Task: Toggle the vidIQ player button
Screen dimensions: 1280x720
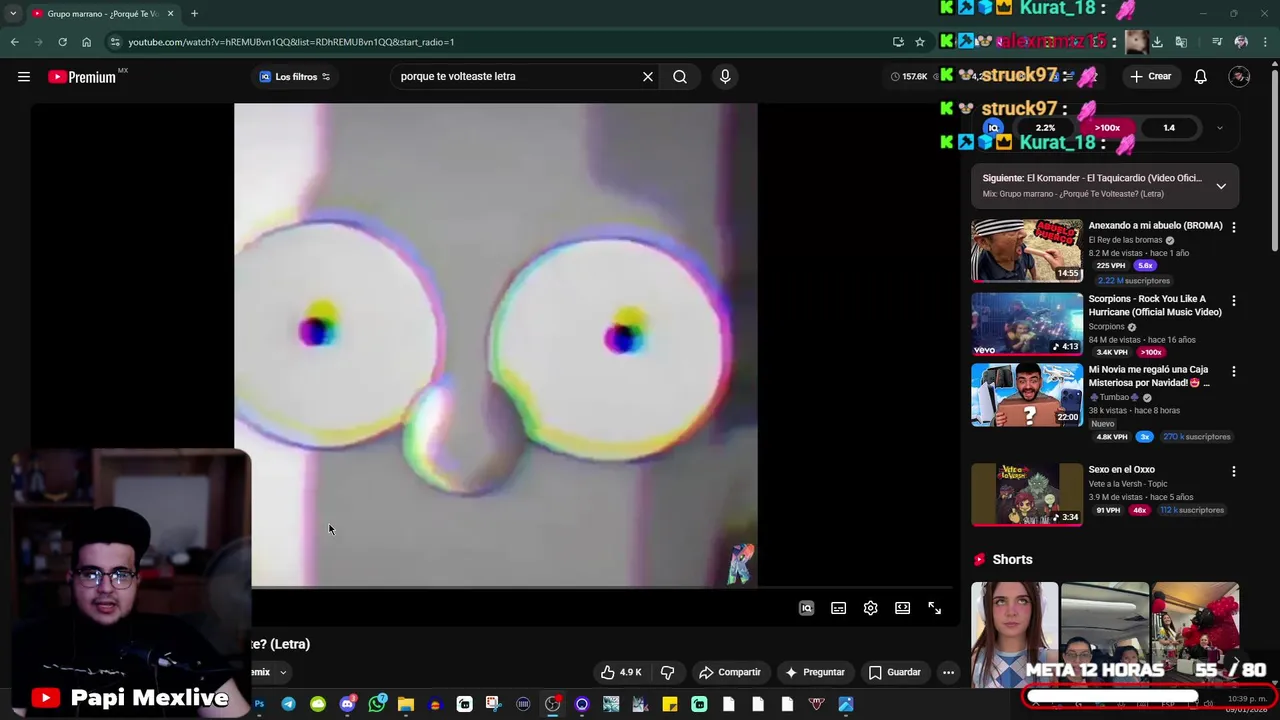Action: tap(806, 608)
